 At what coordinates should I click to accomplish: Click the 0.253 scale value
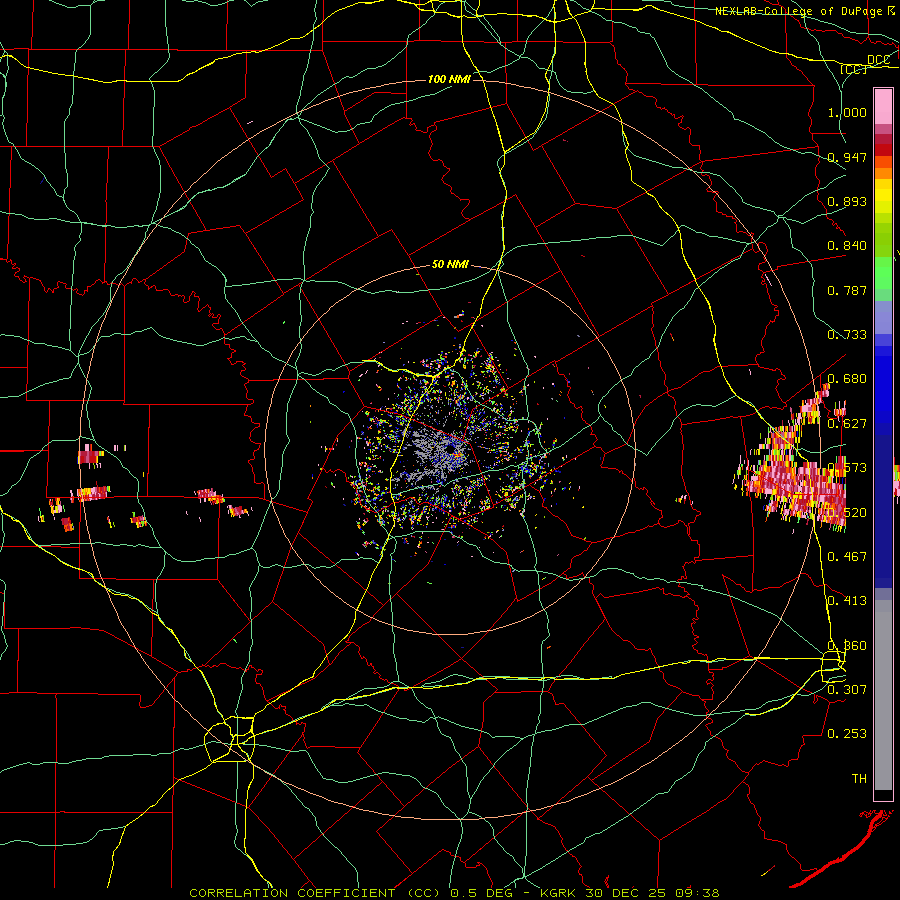(847, 734)
